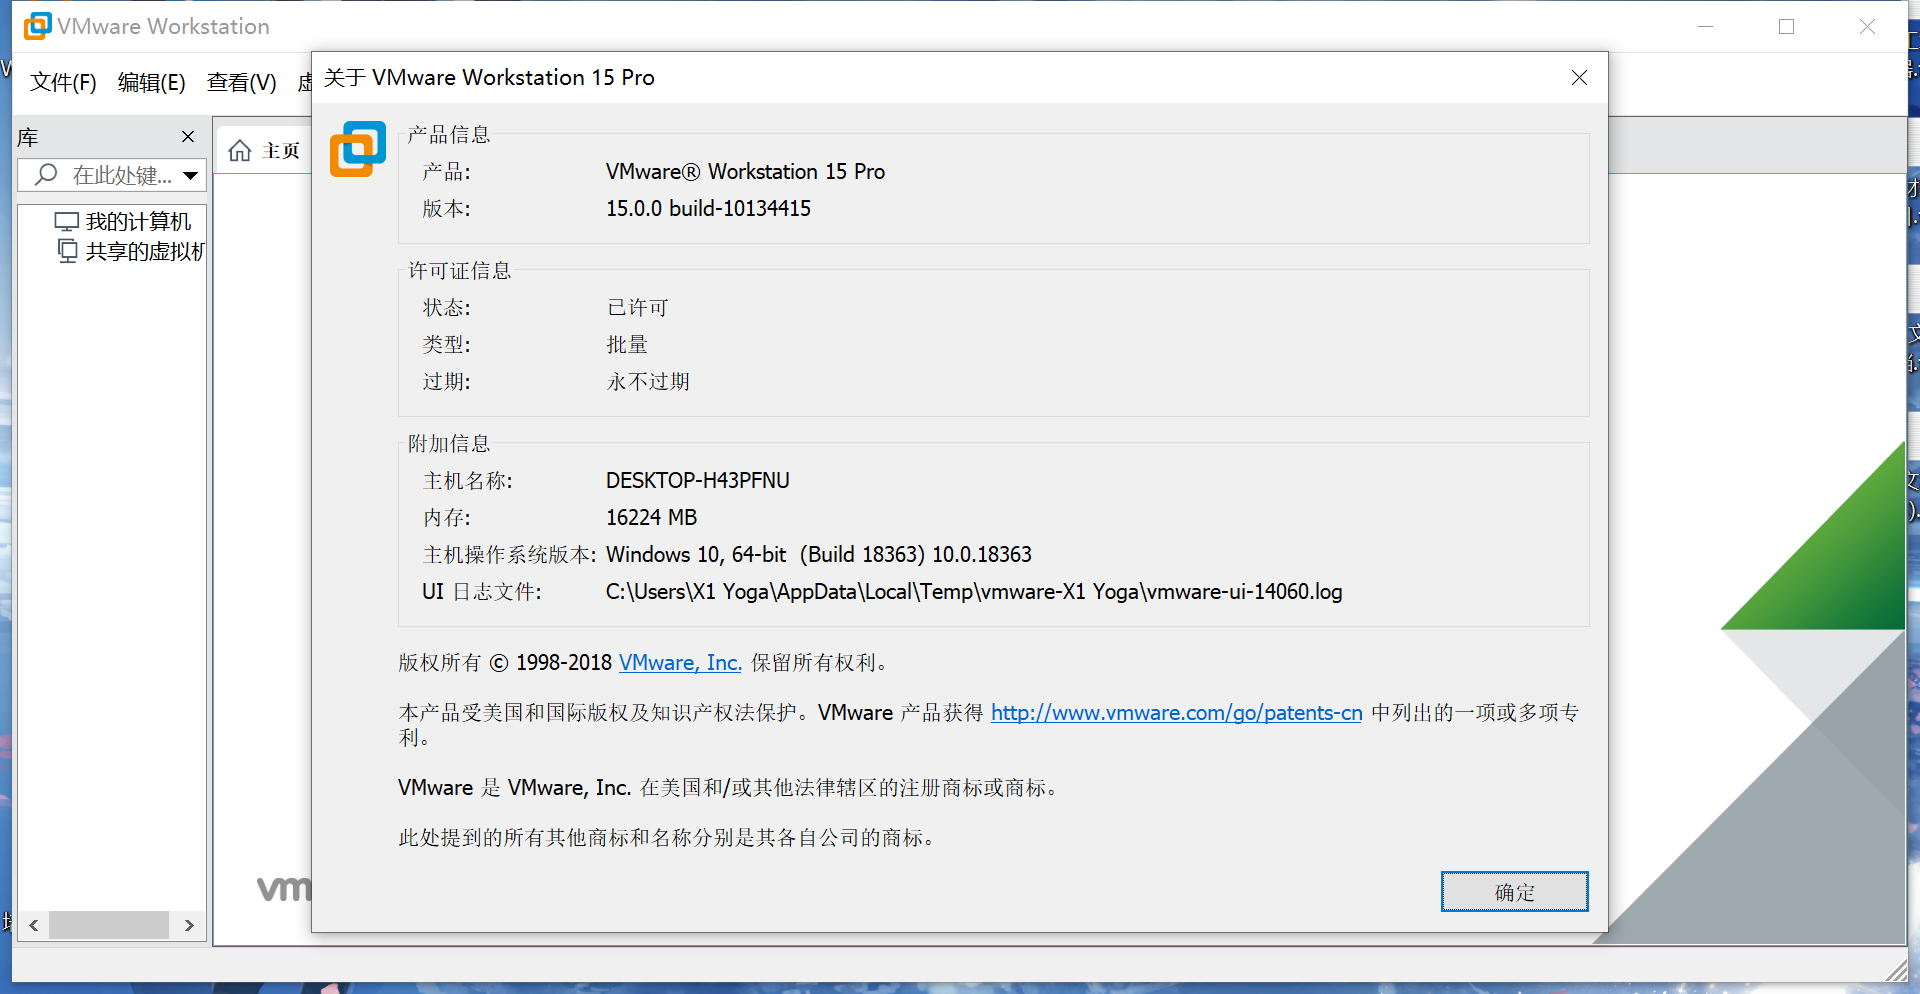Image resolution: width=1920 pixels, height=994 pixels.
Task: Click the UI log file path text
Action: [974, 591]
